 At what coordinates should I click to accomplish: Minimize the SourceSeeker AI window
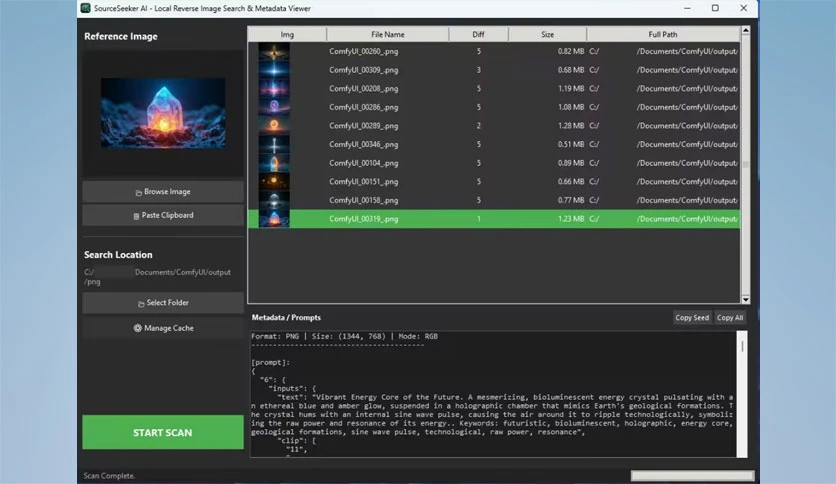click(687, 8)
